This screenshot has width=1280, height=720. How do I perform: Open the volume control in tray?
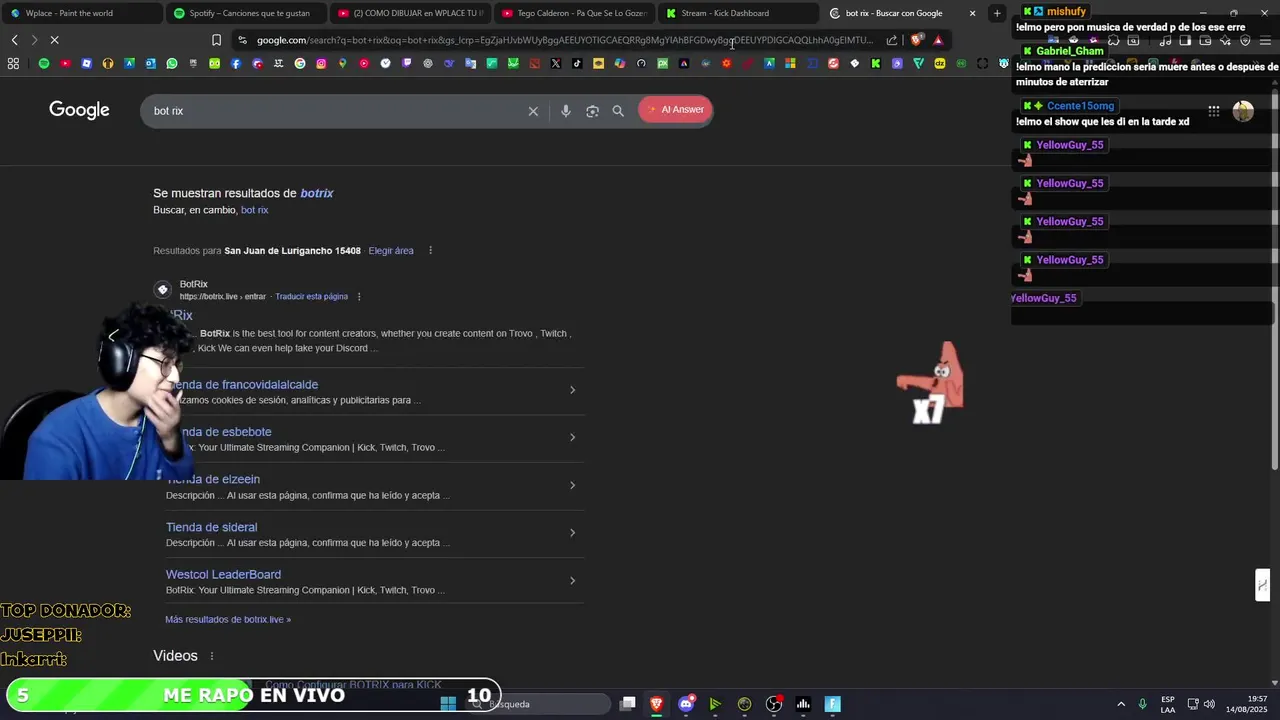coord(1209,704)
